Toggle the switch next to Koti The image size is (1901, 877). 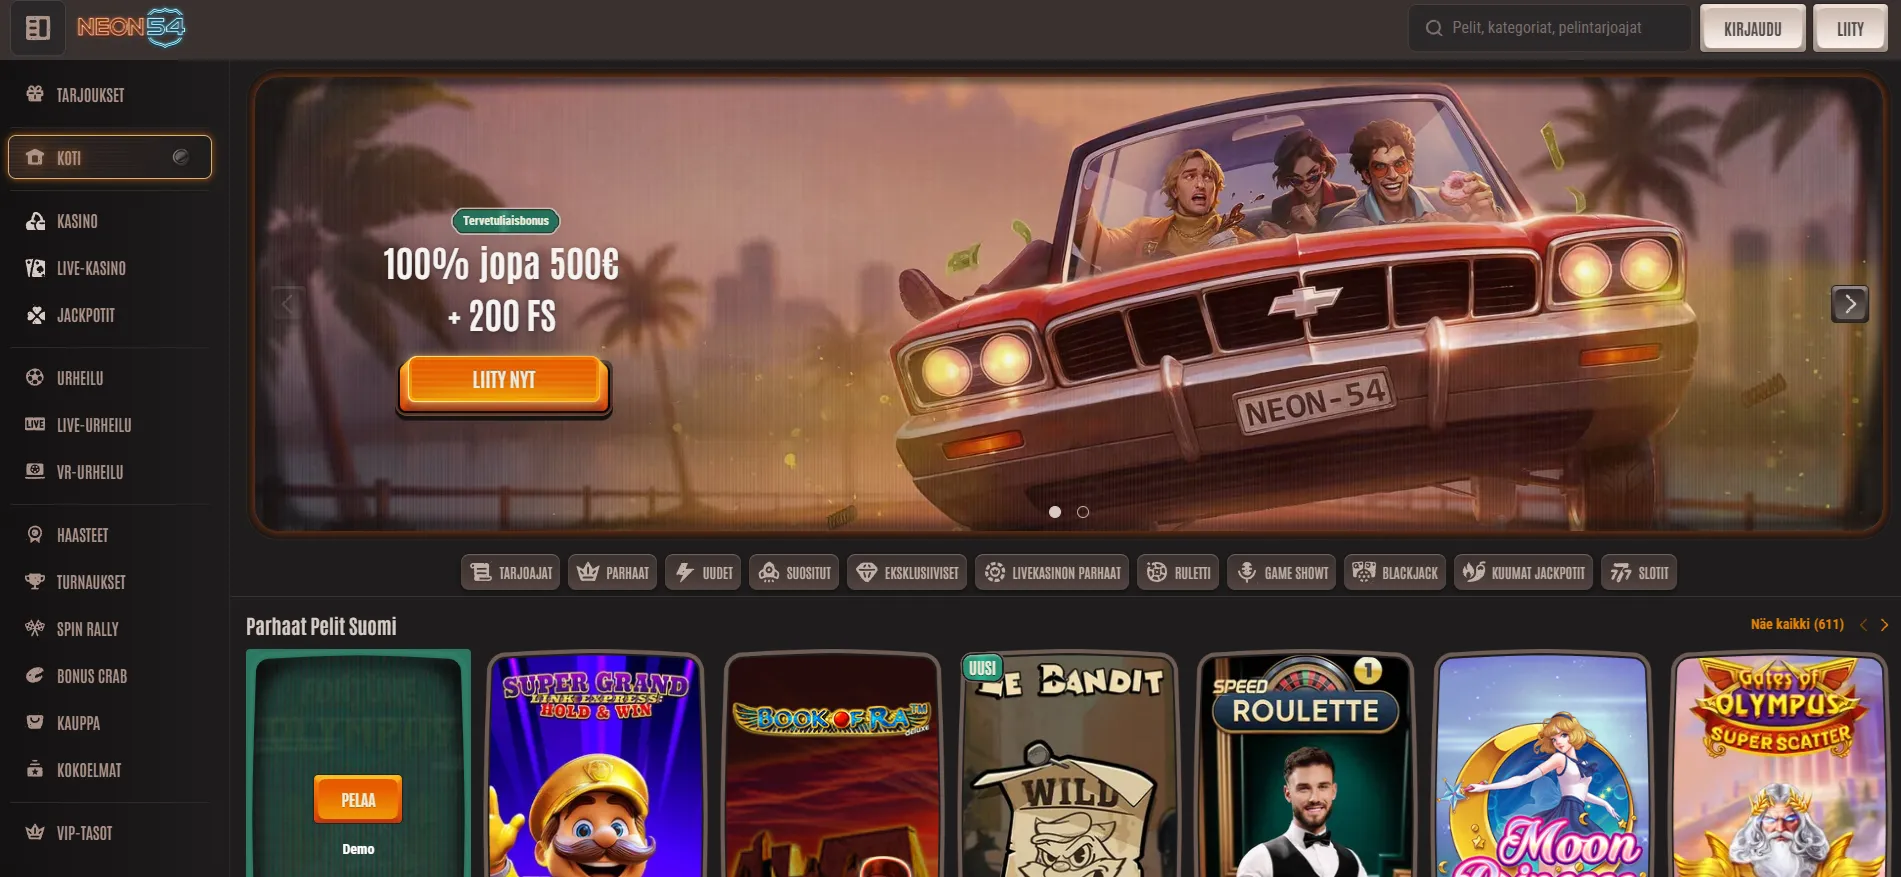click(x=180, y=157)
